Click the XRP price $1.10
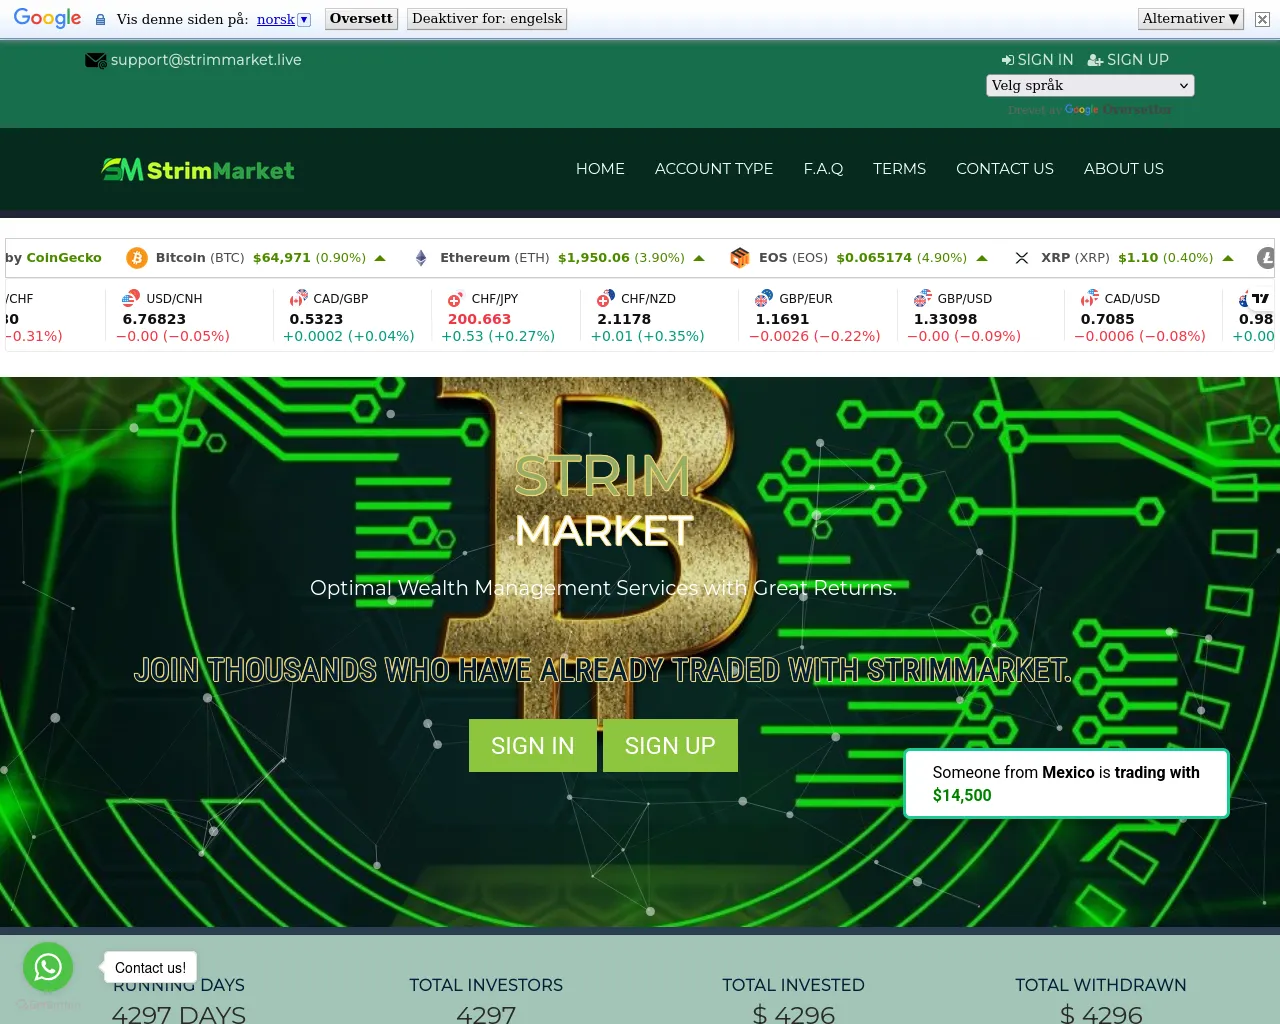The height and width of the screenshot is (1024, 1280). pos(1138,258)
